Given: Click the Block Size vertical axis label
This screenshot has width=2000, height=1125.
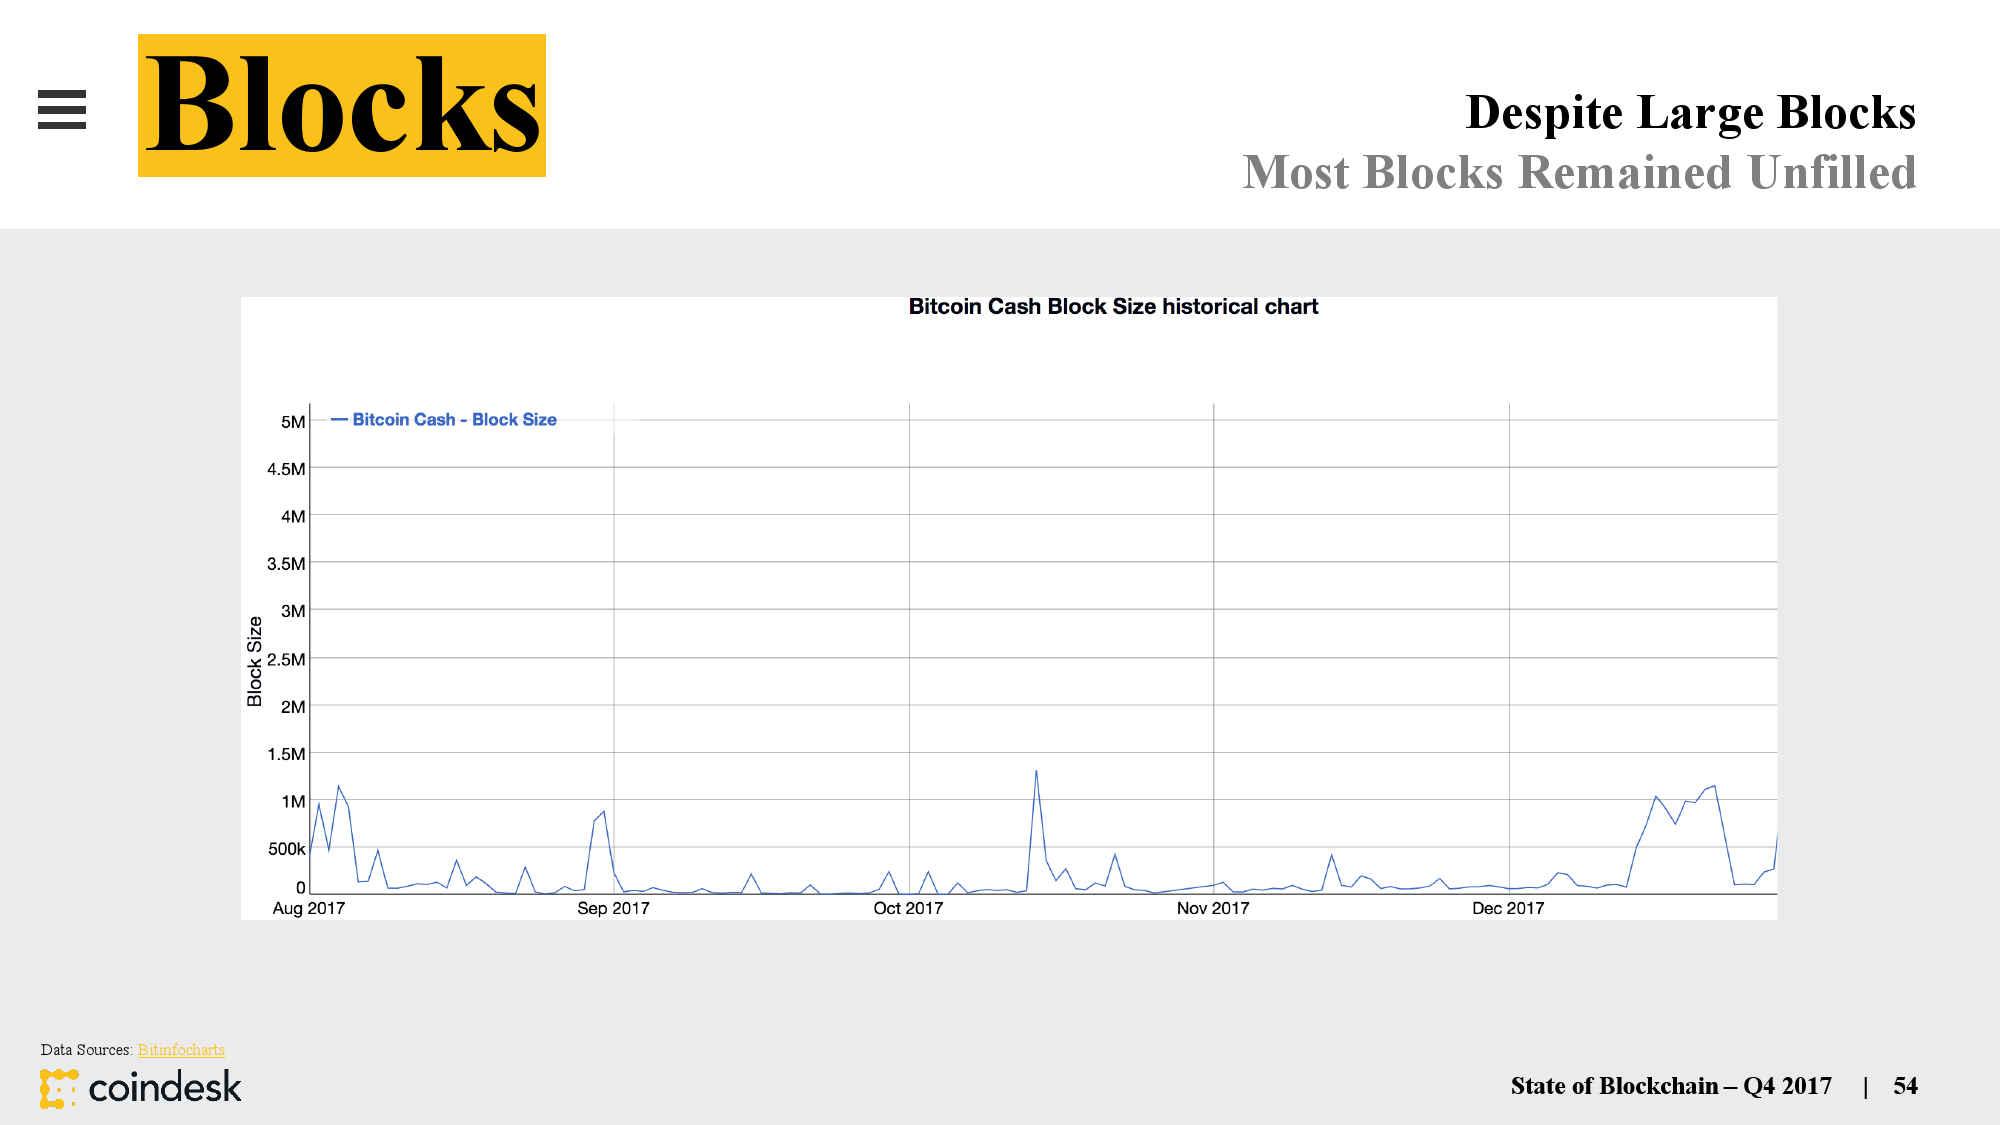Looking at the screenshot, I should click(x=255, y=661).
